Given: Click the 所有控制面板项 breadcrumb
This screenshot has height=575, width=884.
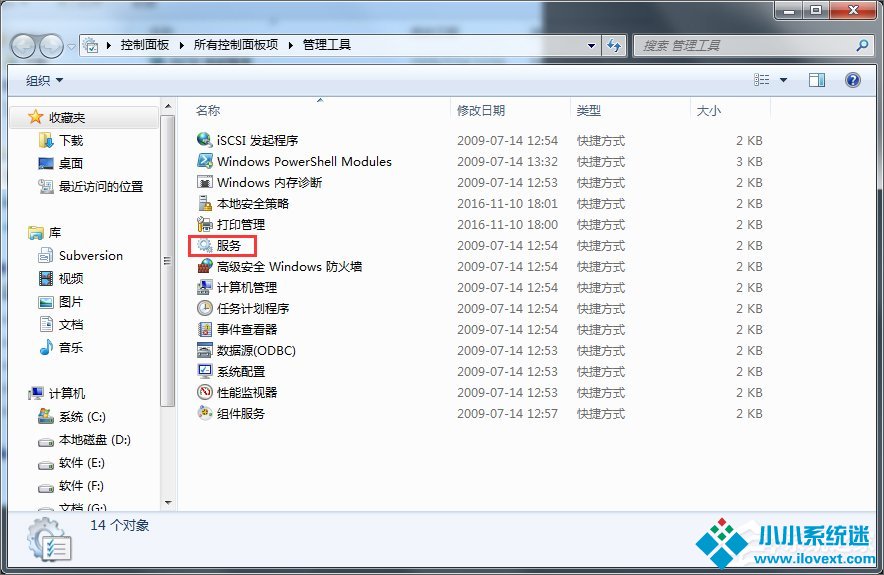Looking at the screenshot, I should click(236, 45).
